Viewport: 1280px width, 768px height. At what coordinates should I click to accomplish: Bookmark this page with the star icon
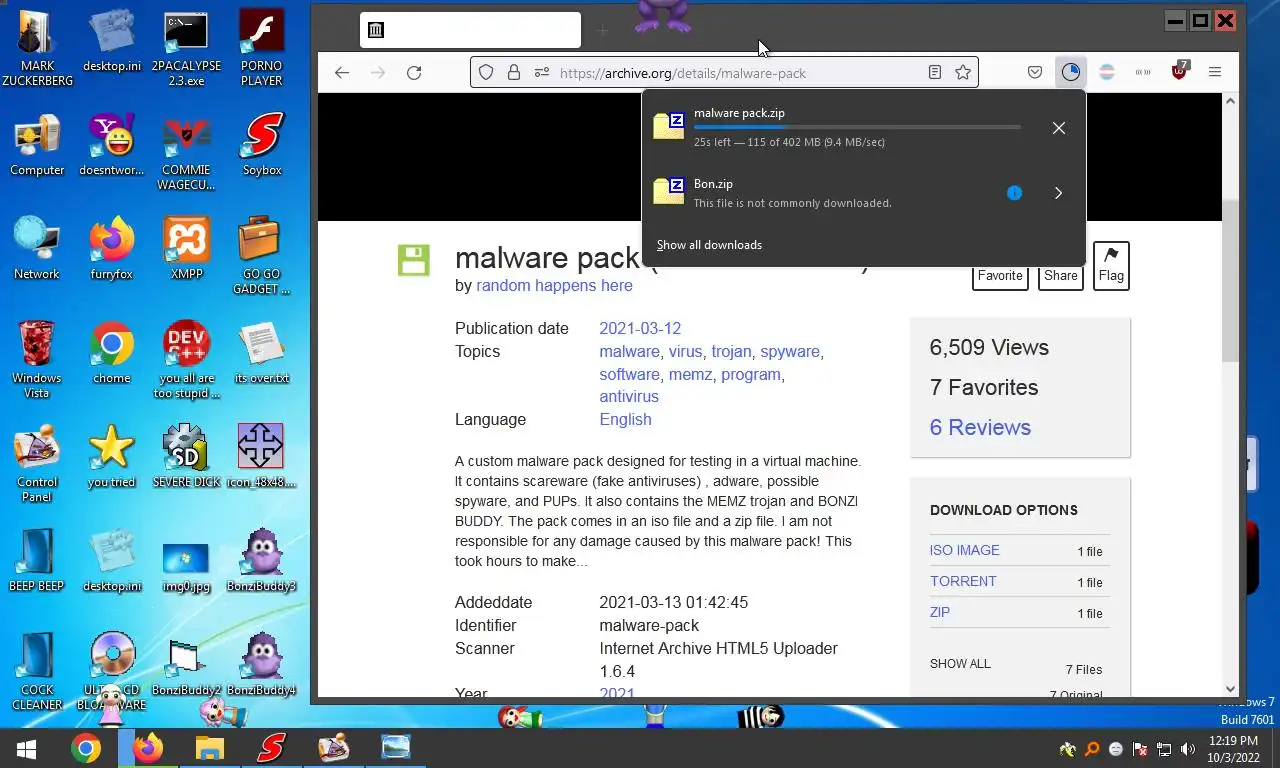[x=962, y=72]
